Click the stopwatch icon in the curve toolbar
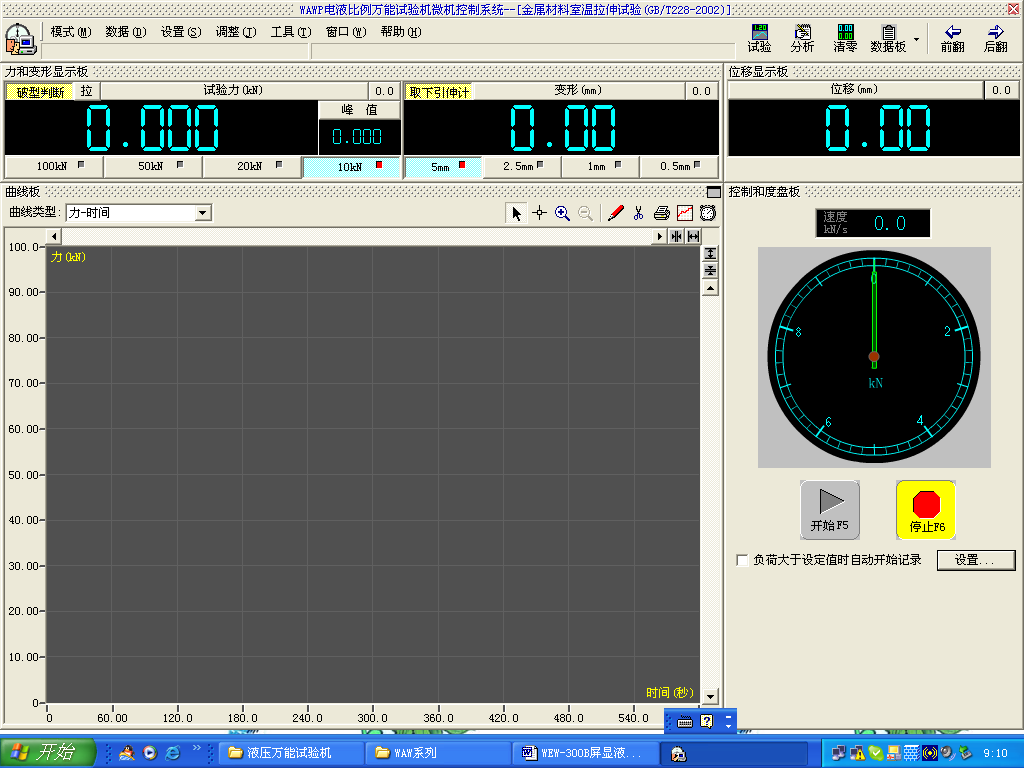1024x768 pixels. [x=707, y=213]
